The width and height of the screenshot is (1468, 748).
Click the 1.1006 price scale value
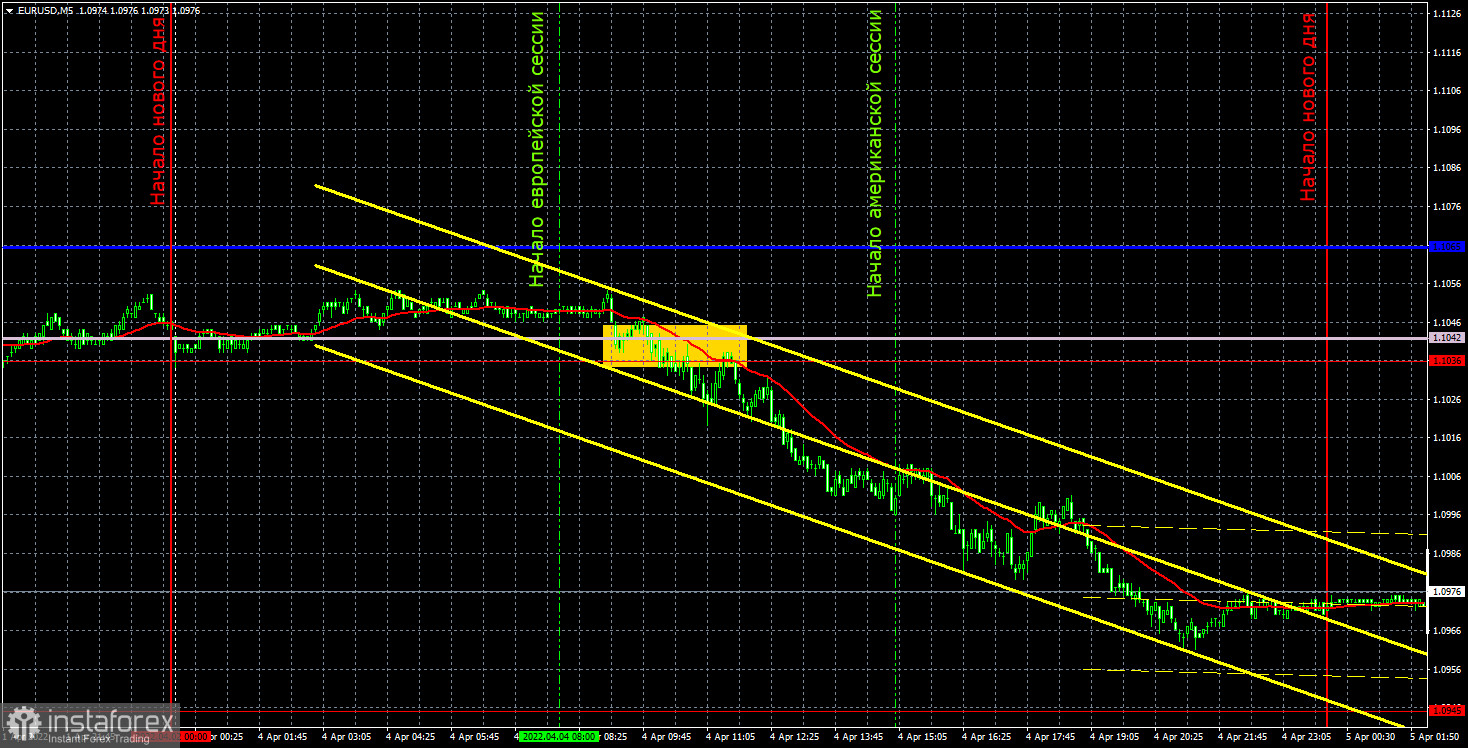click(1447, 477)
